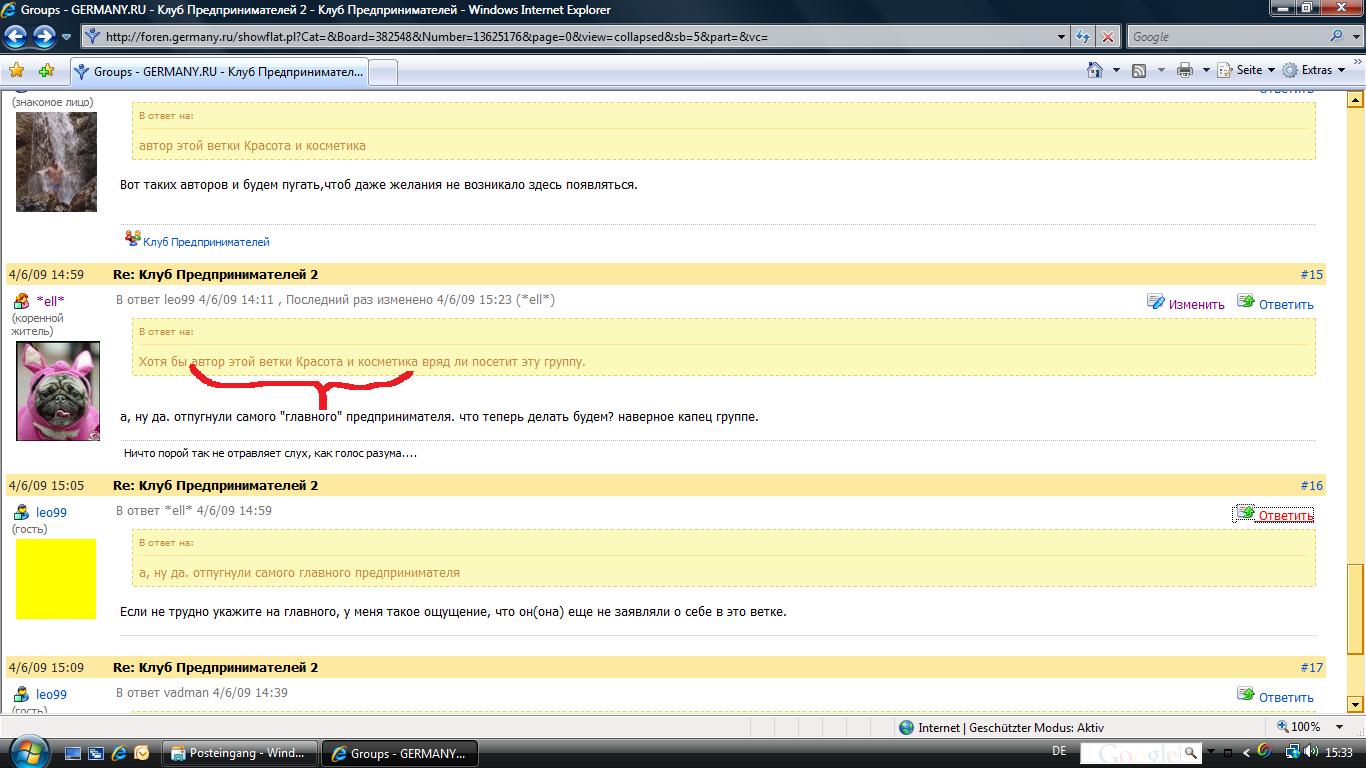Open Favorites Center via the star icon
This screenshot has width=1366, height=768.
click(16, 71)
